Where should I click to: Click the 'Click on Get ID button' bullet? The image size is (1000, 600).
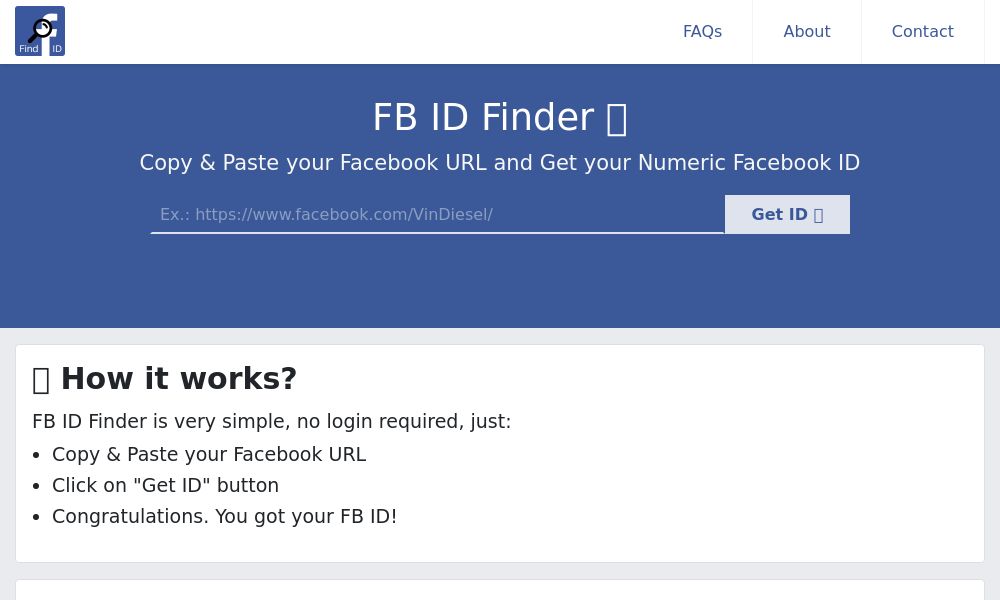[165, 485]
